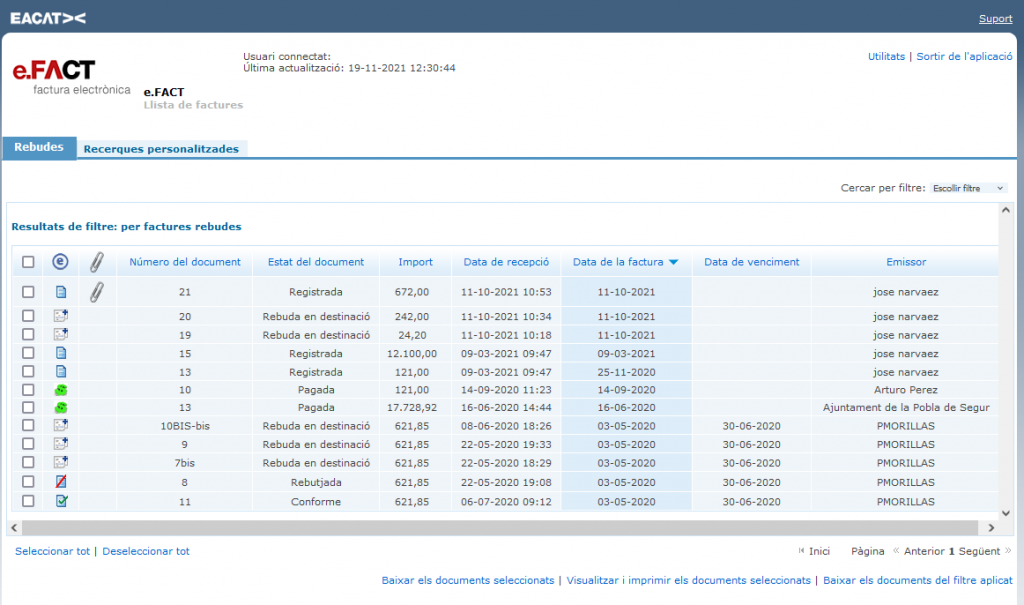Image resolution: width=1024 pixels, height=605 pixels.
Task: Click the conforme check icon for invoice 11
Action: [61, 501]
